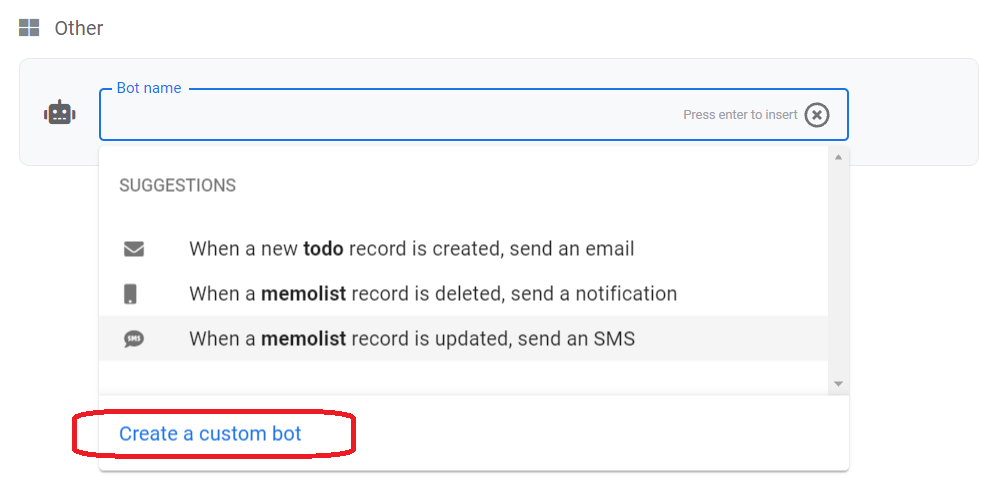Click the grid icon beside Other
Image resolution: width=982 pixels, height=477 pixels.
(x=29, y=28)
